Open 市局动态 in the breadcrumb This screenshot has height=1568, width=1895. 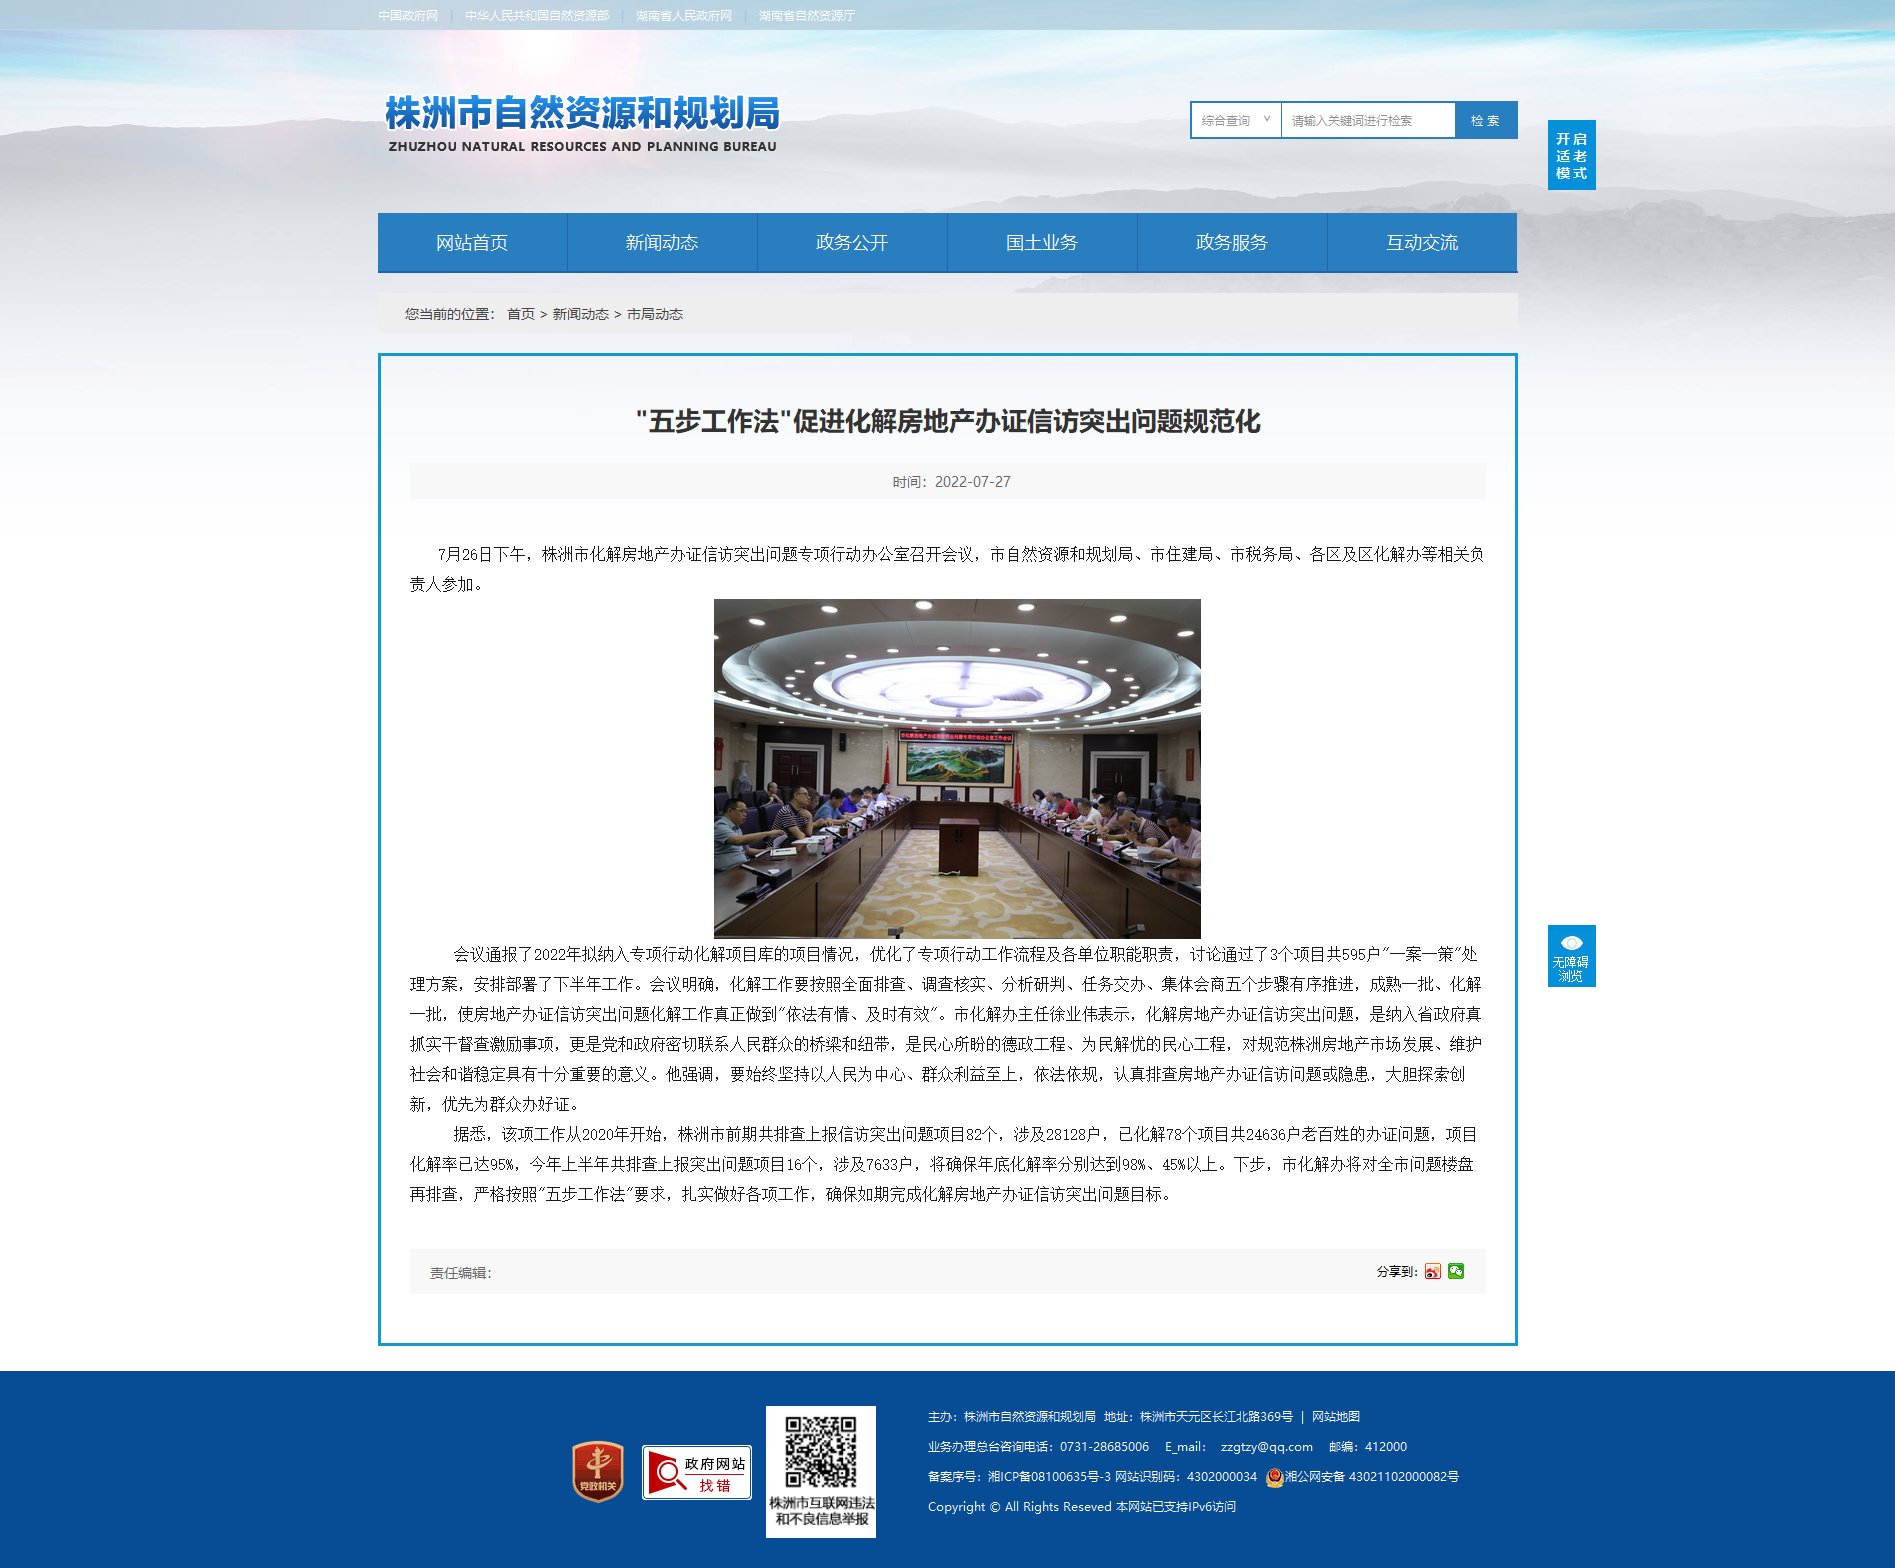pyautogui.click(x=655, y=314)
